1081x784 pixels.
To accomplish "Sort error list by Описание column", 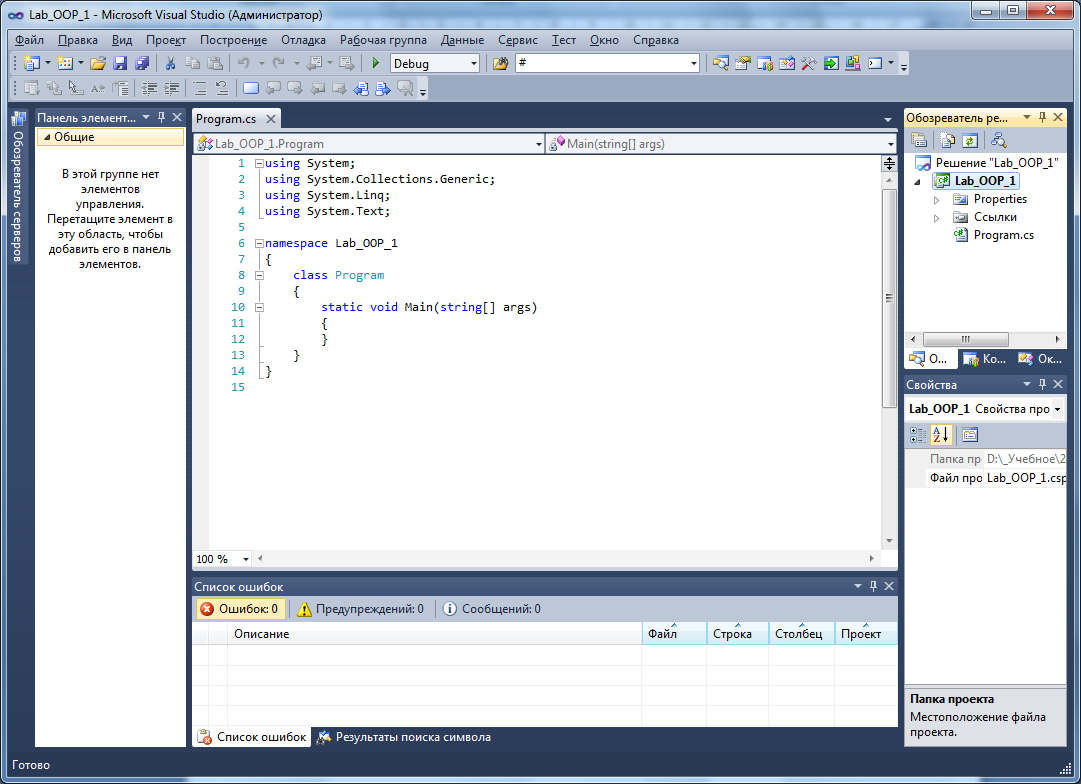I will coord(434,634).
